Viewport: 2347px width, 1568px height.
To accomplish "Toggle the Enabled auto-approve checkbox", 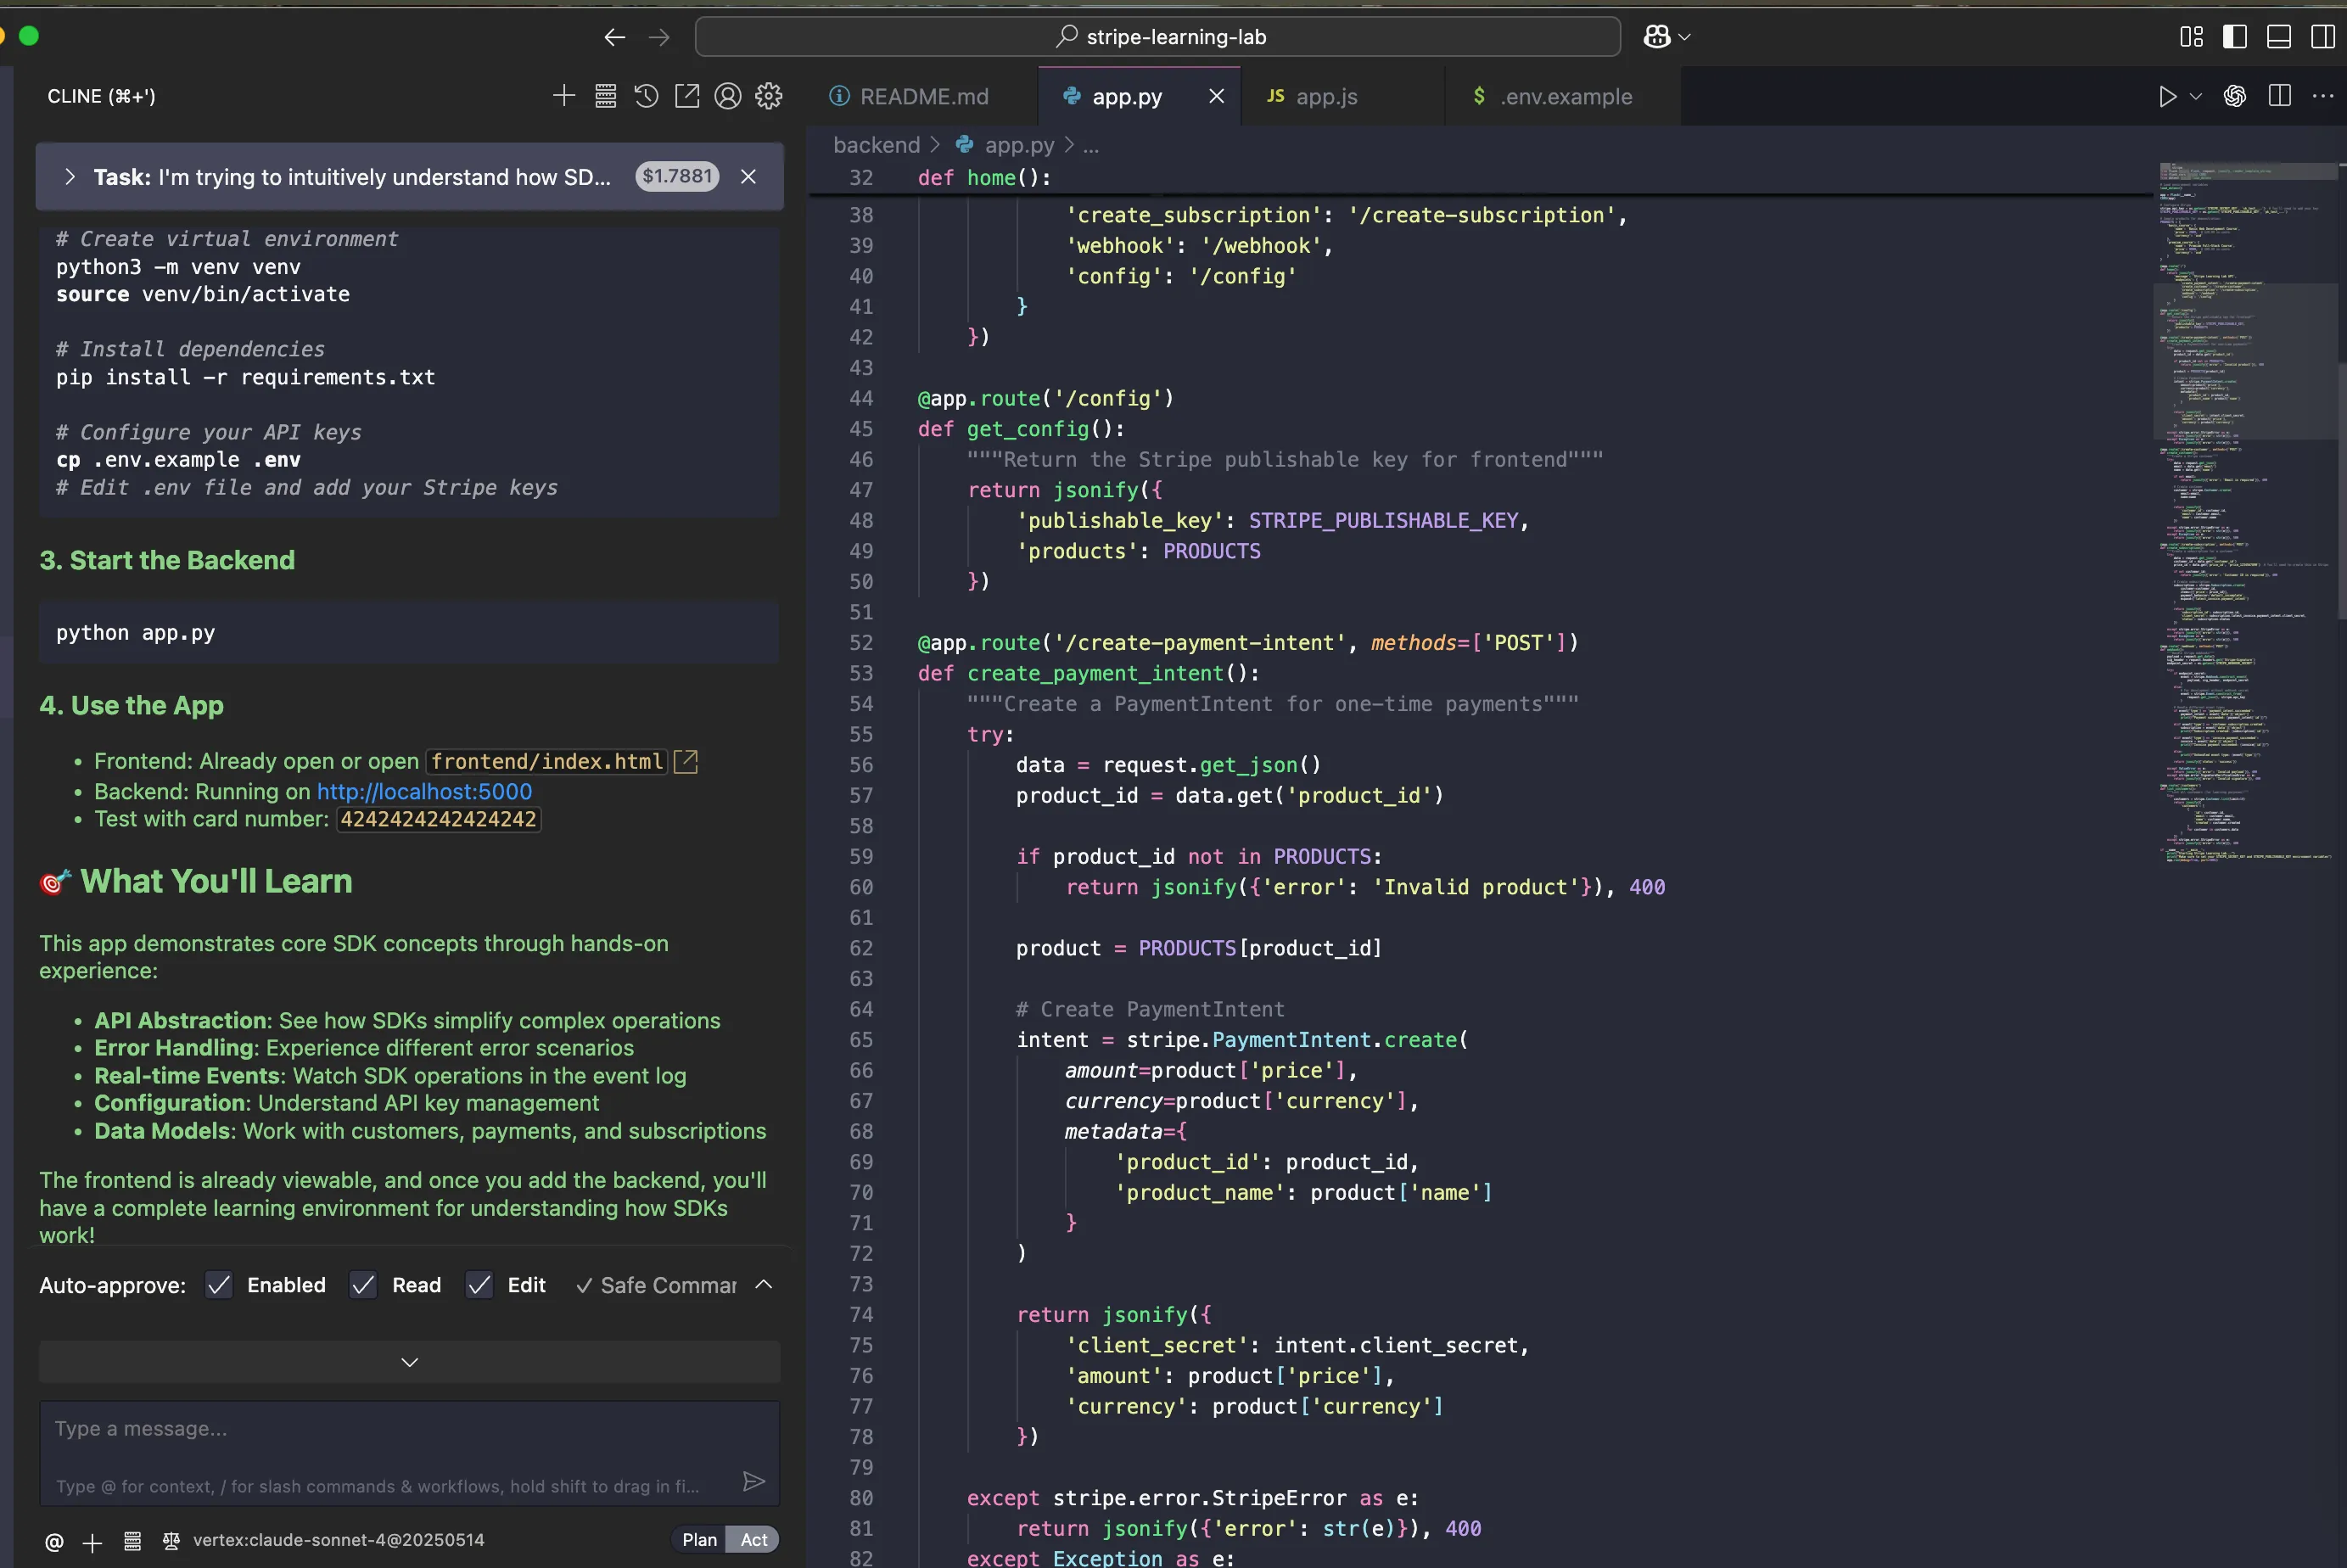I will [219, 1285].
